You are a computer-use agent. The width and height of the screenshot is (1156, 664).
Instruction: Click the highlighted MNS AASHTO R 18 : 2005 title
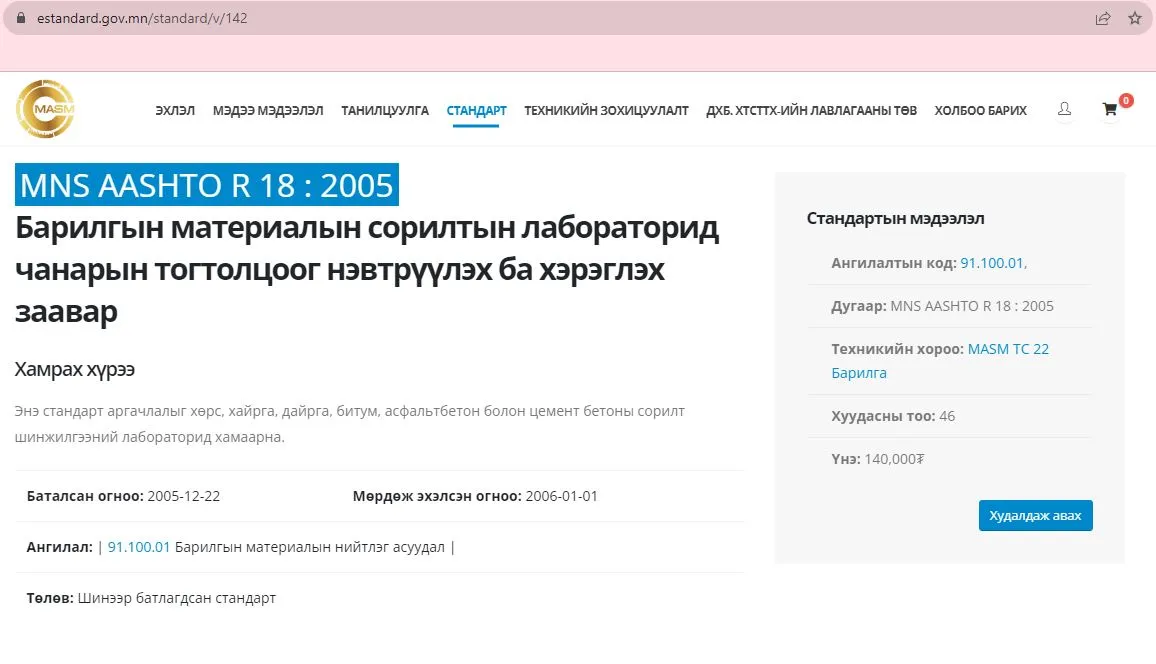(x=206, y=185)
